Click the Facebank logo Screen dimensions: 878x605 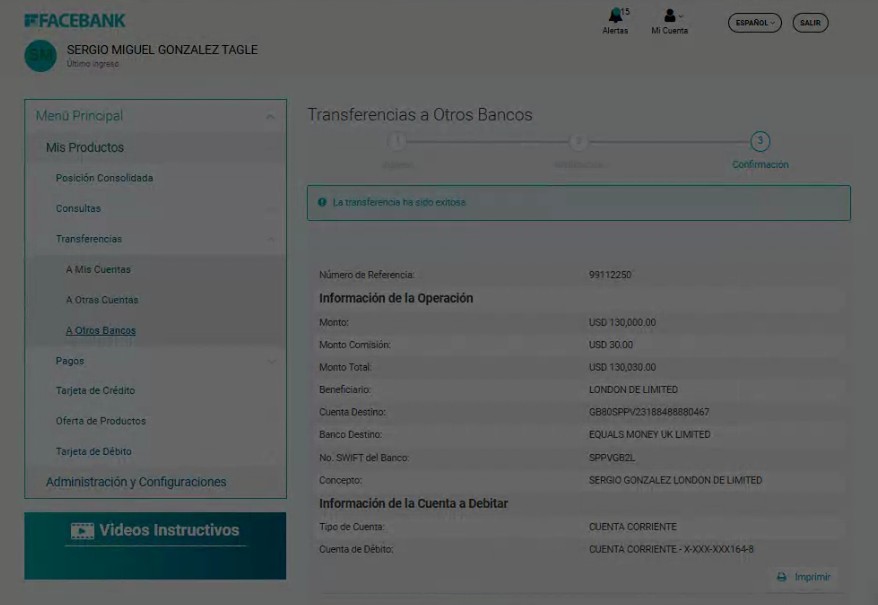[x=75, y=20]
